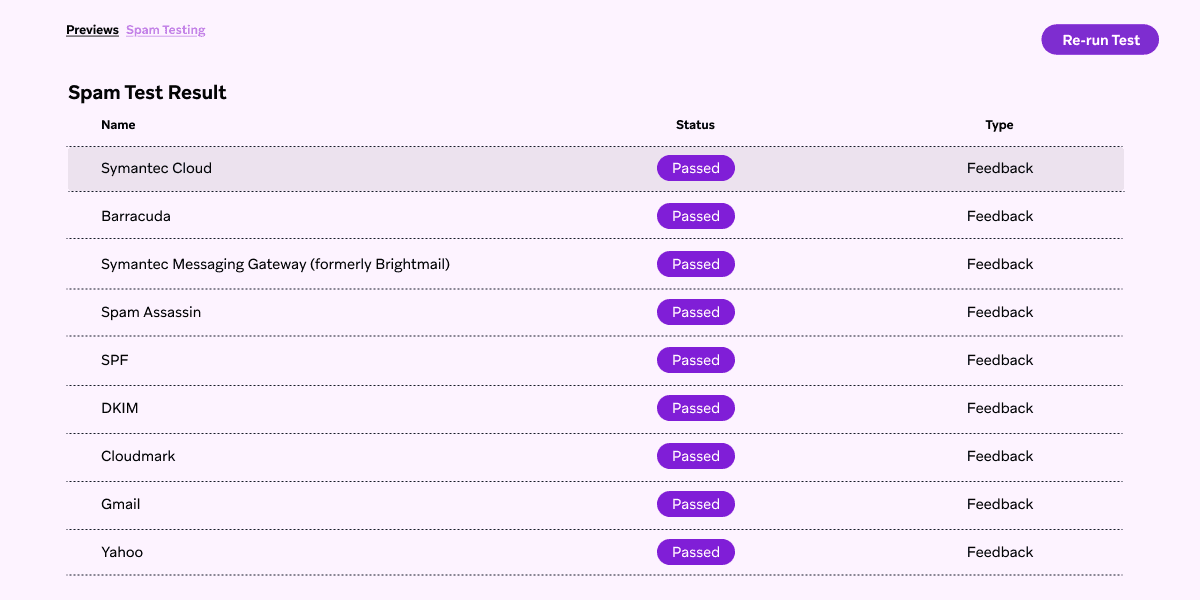The width and height of the screenshot is (1200, 600).
Task: Click the Type column header
Action: click(999, 125)
